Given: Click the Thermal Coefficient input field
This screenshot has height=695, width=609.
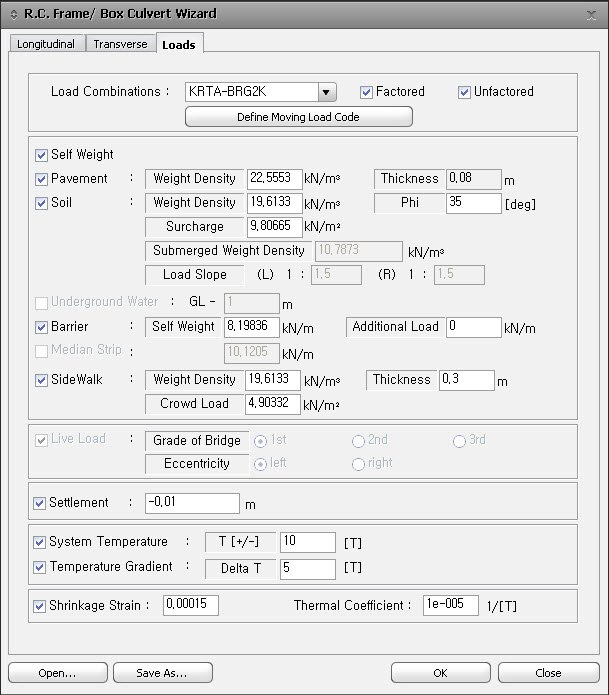Looking at the screenshot, I should pyautogui.click(x=451, y=605).
